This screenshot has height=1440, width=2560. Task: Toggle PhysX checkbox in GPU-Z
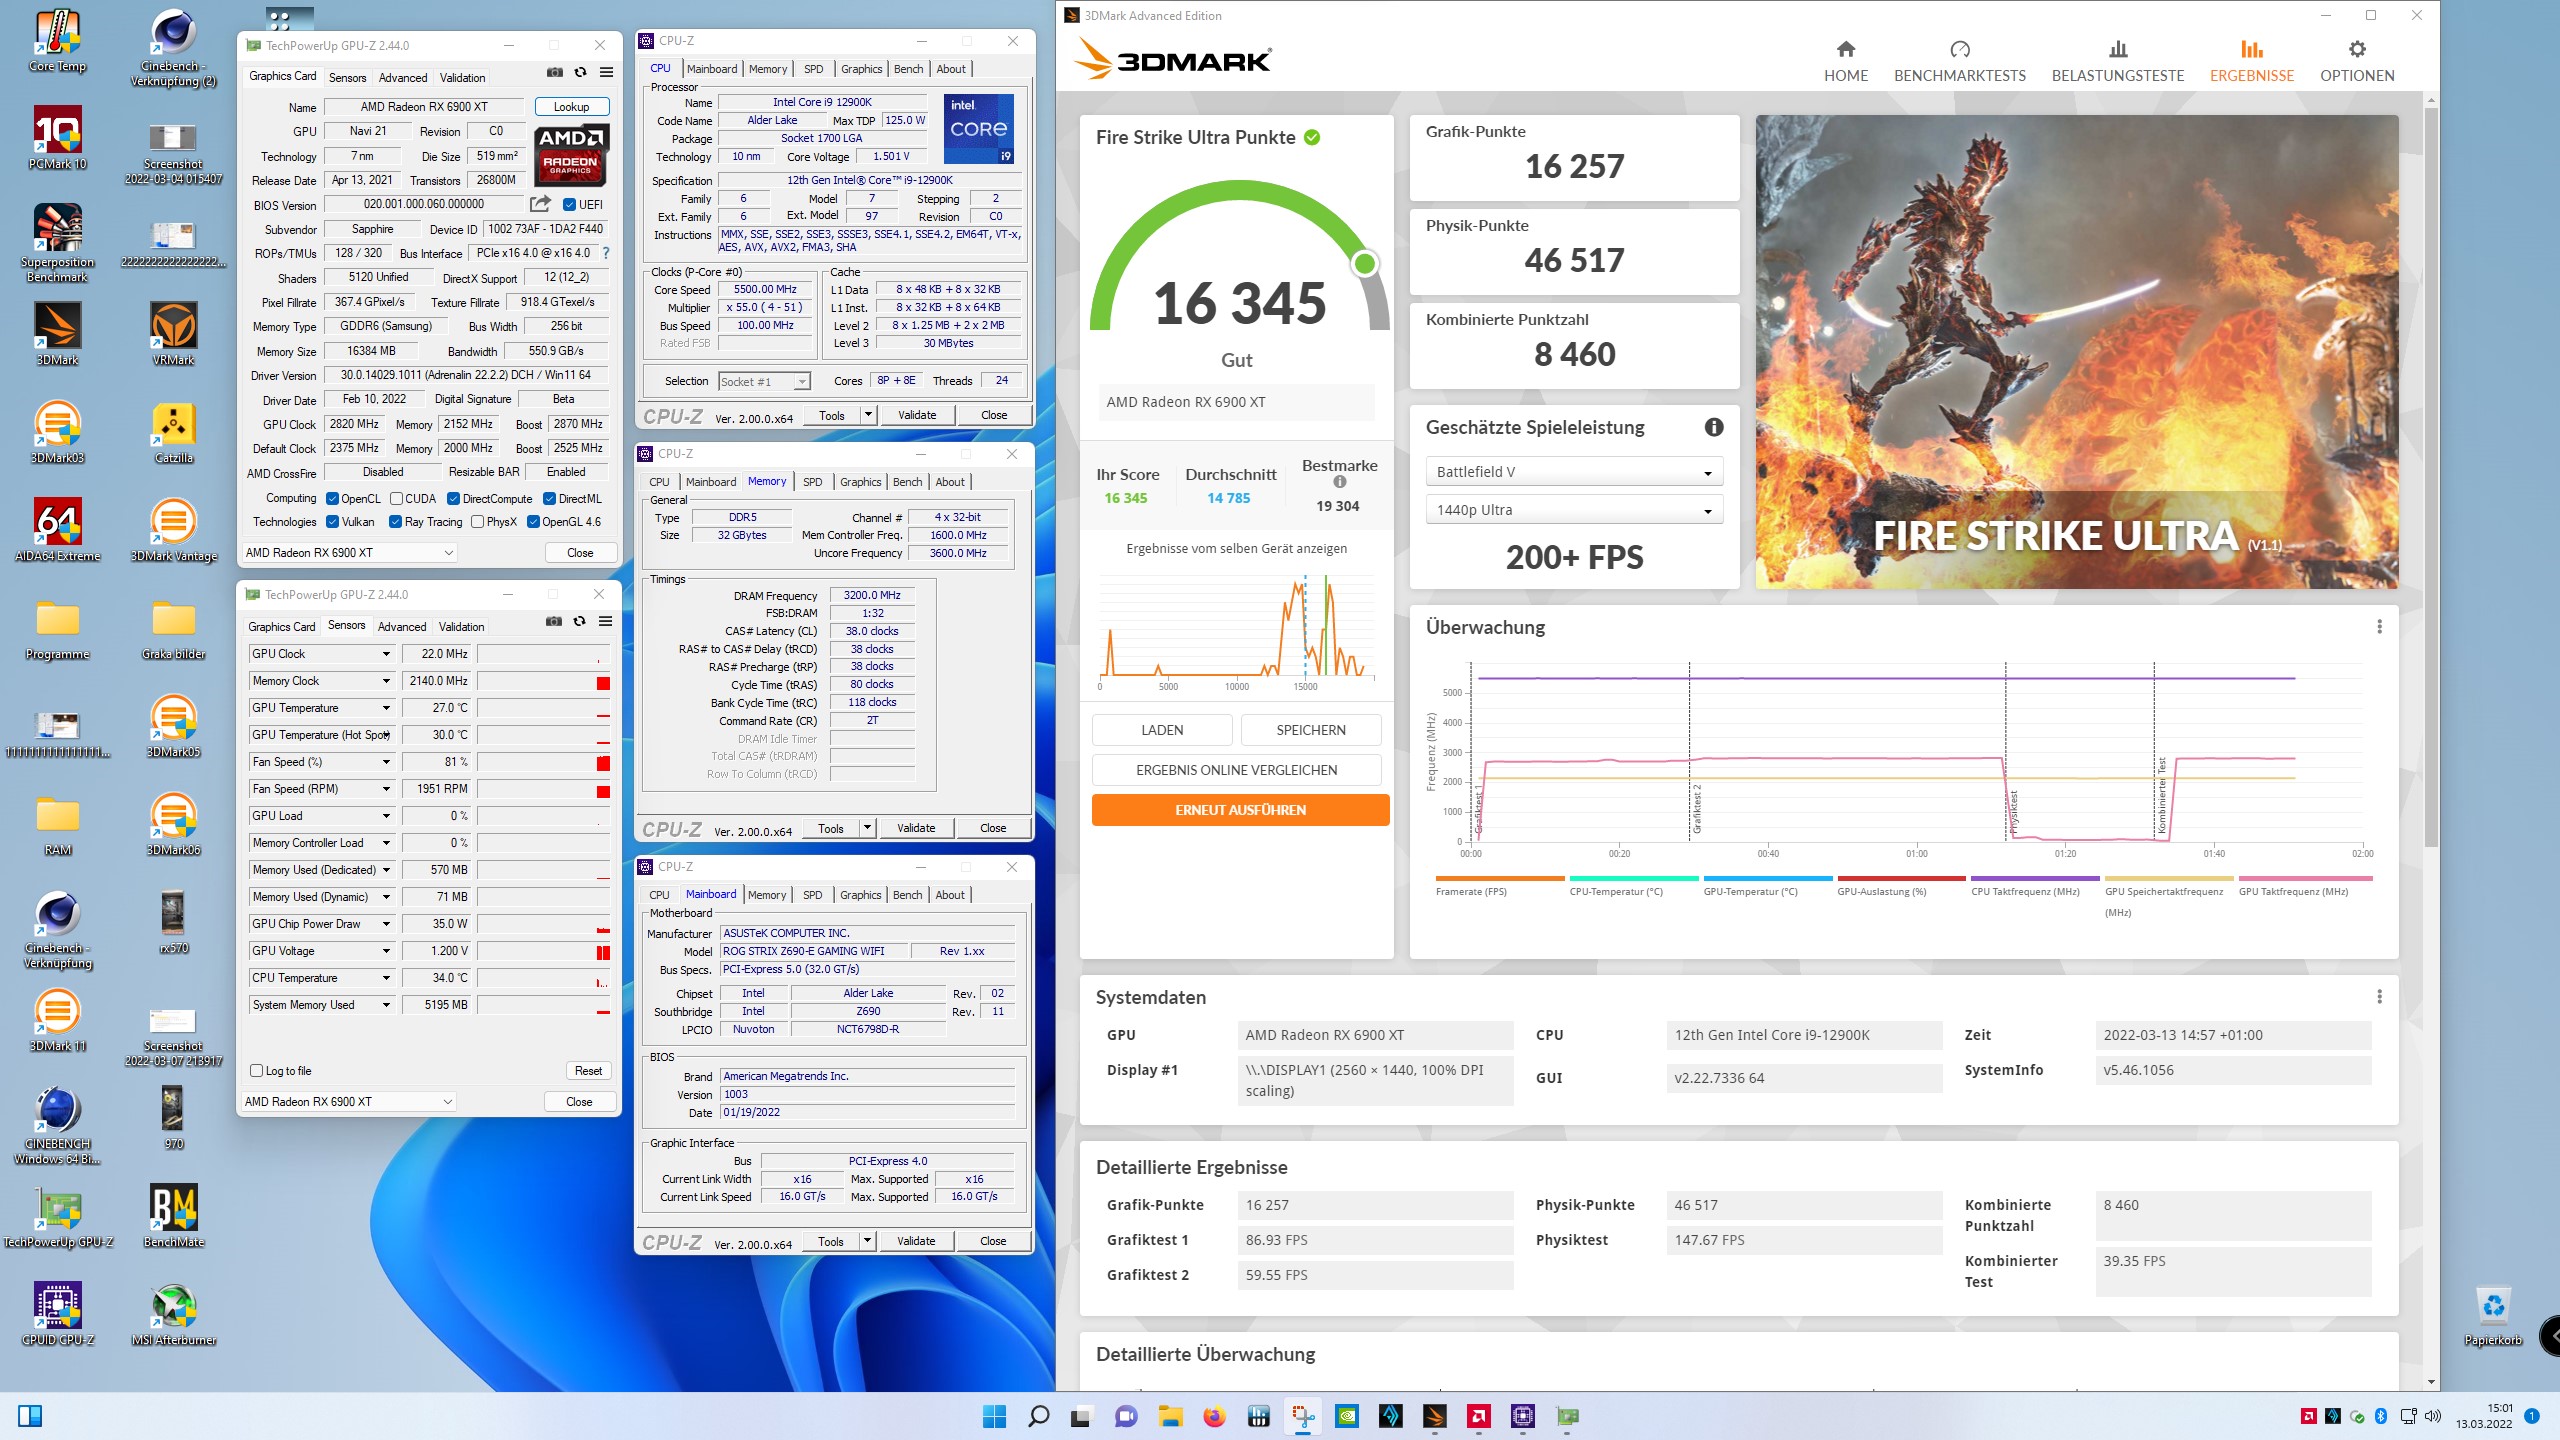[477, 522]
